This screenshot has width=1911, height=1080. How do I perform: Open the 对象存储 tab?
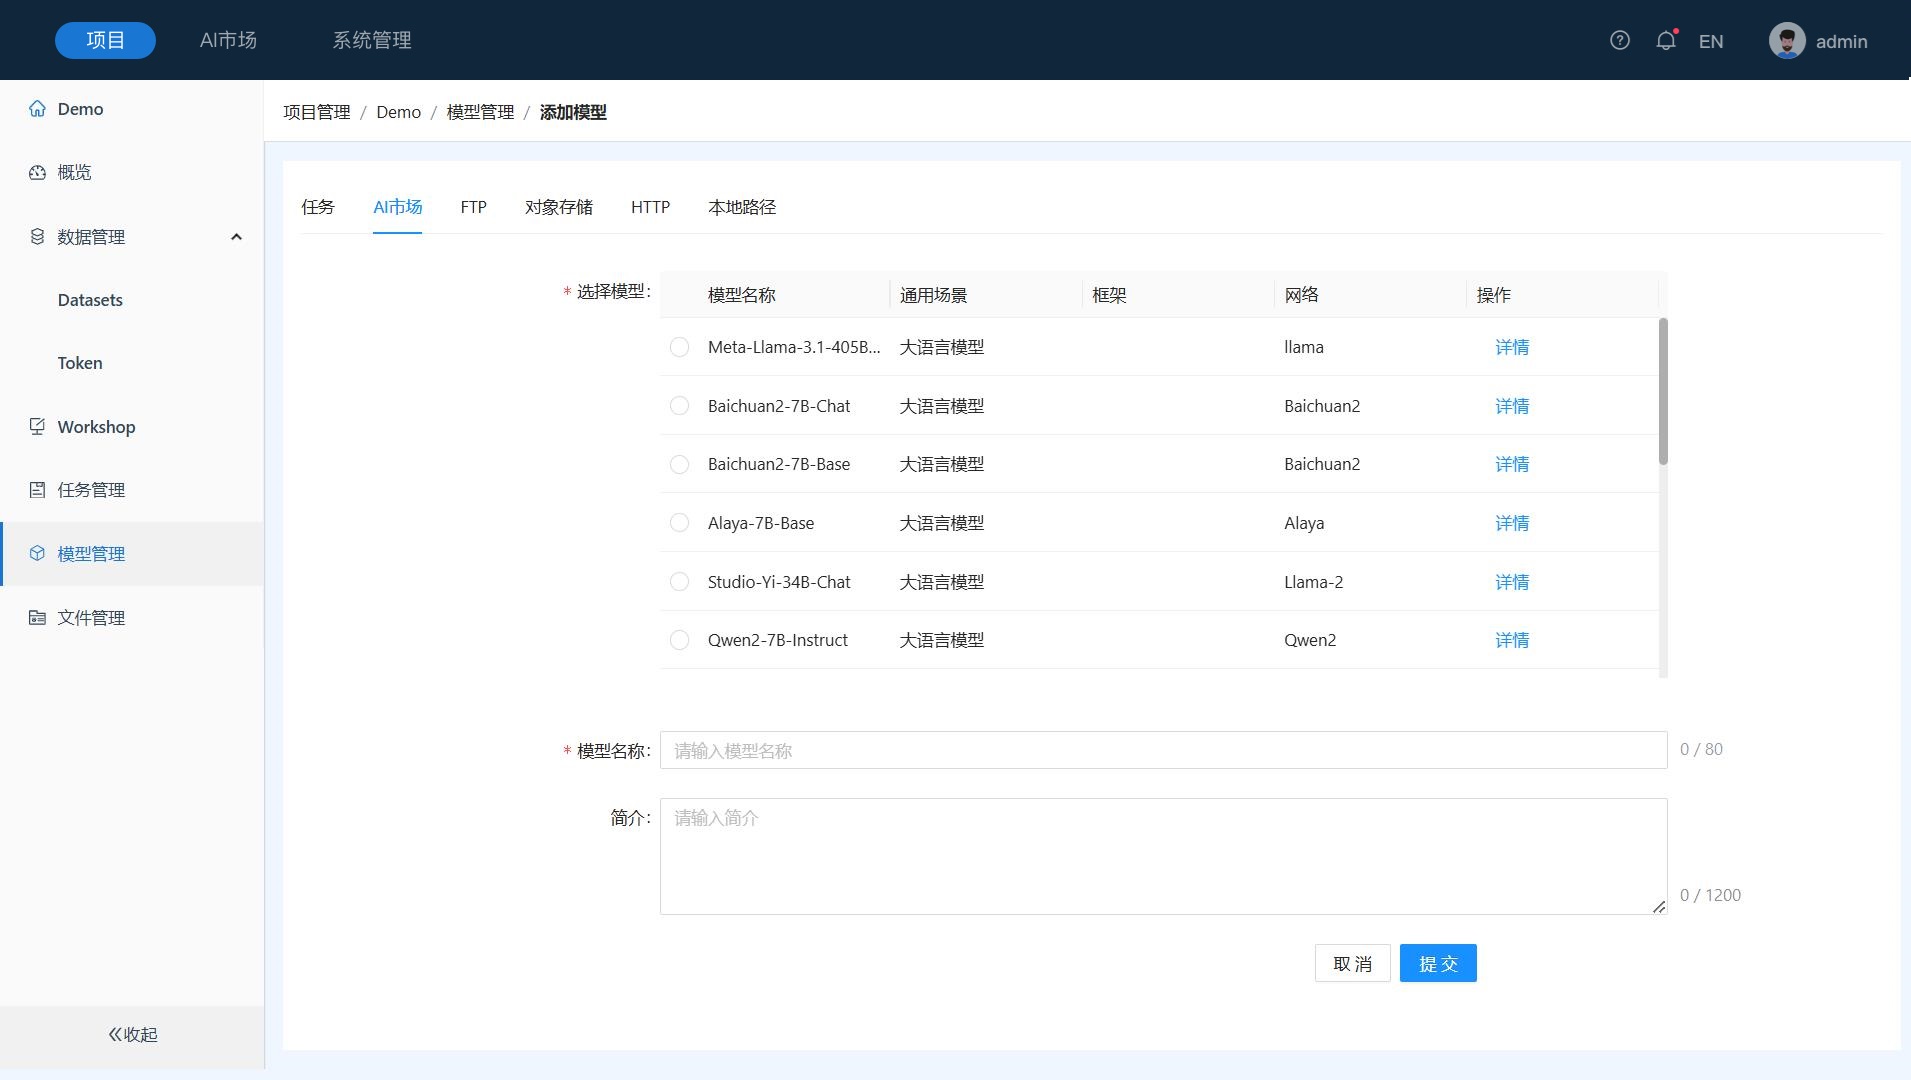click(x=558, y=207)
